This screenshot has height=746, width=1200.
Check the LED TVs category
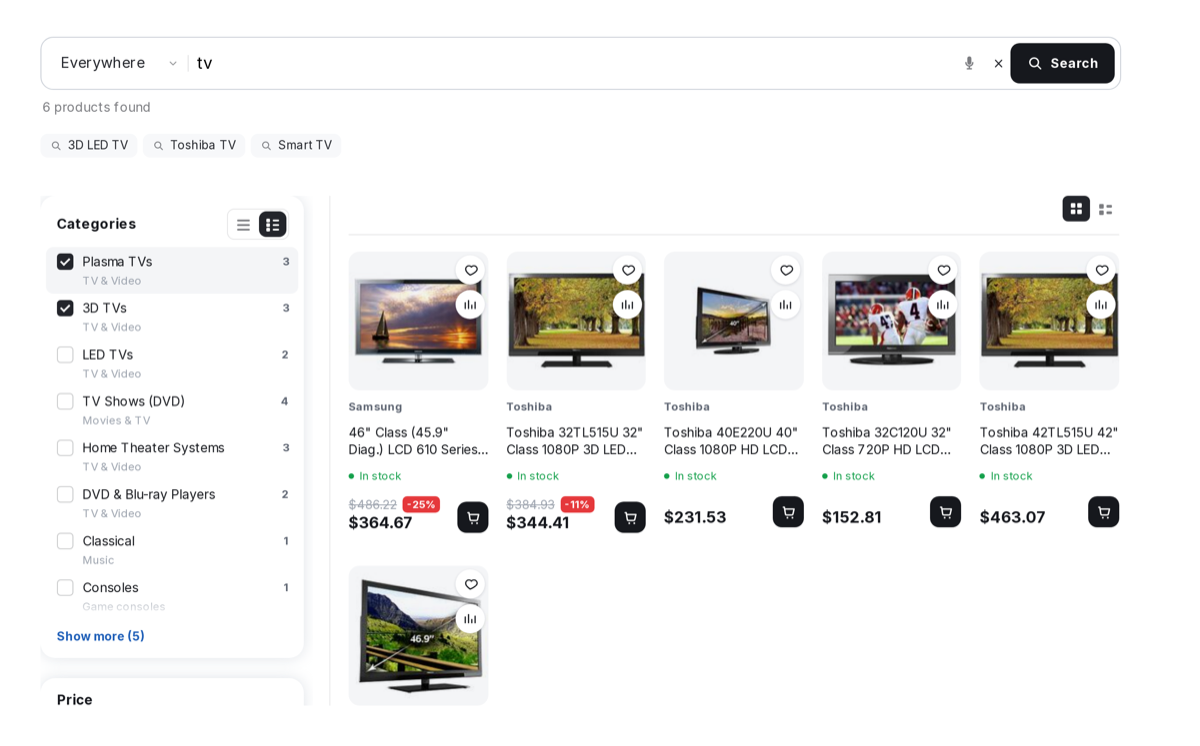[x=65, y=355]
